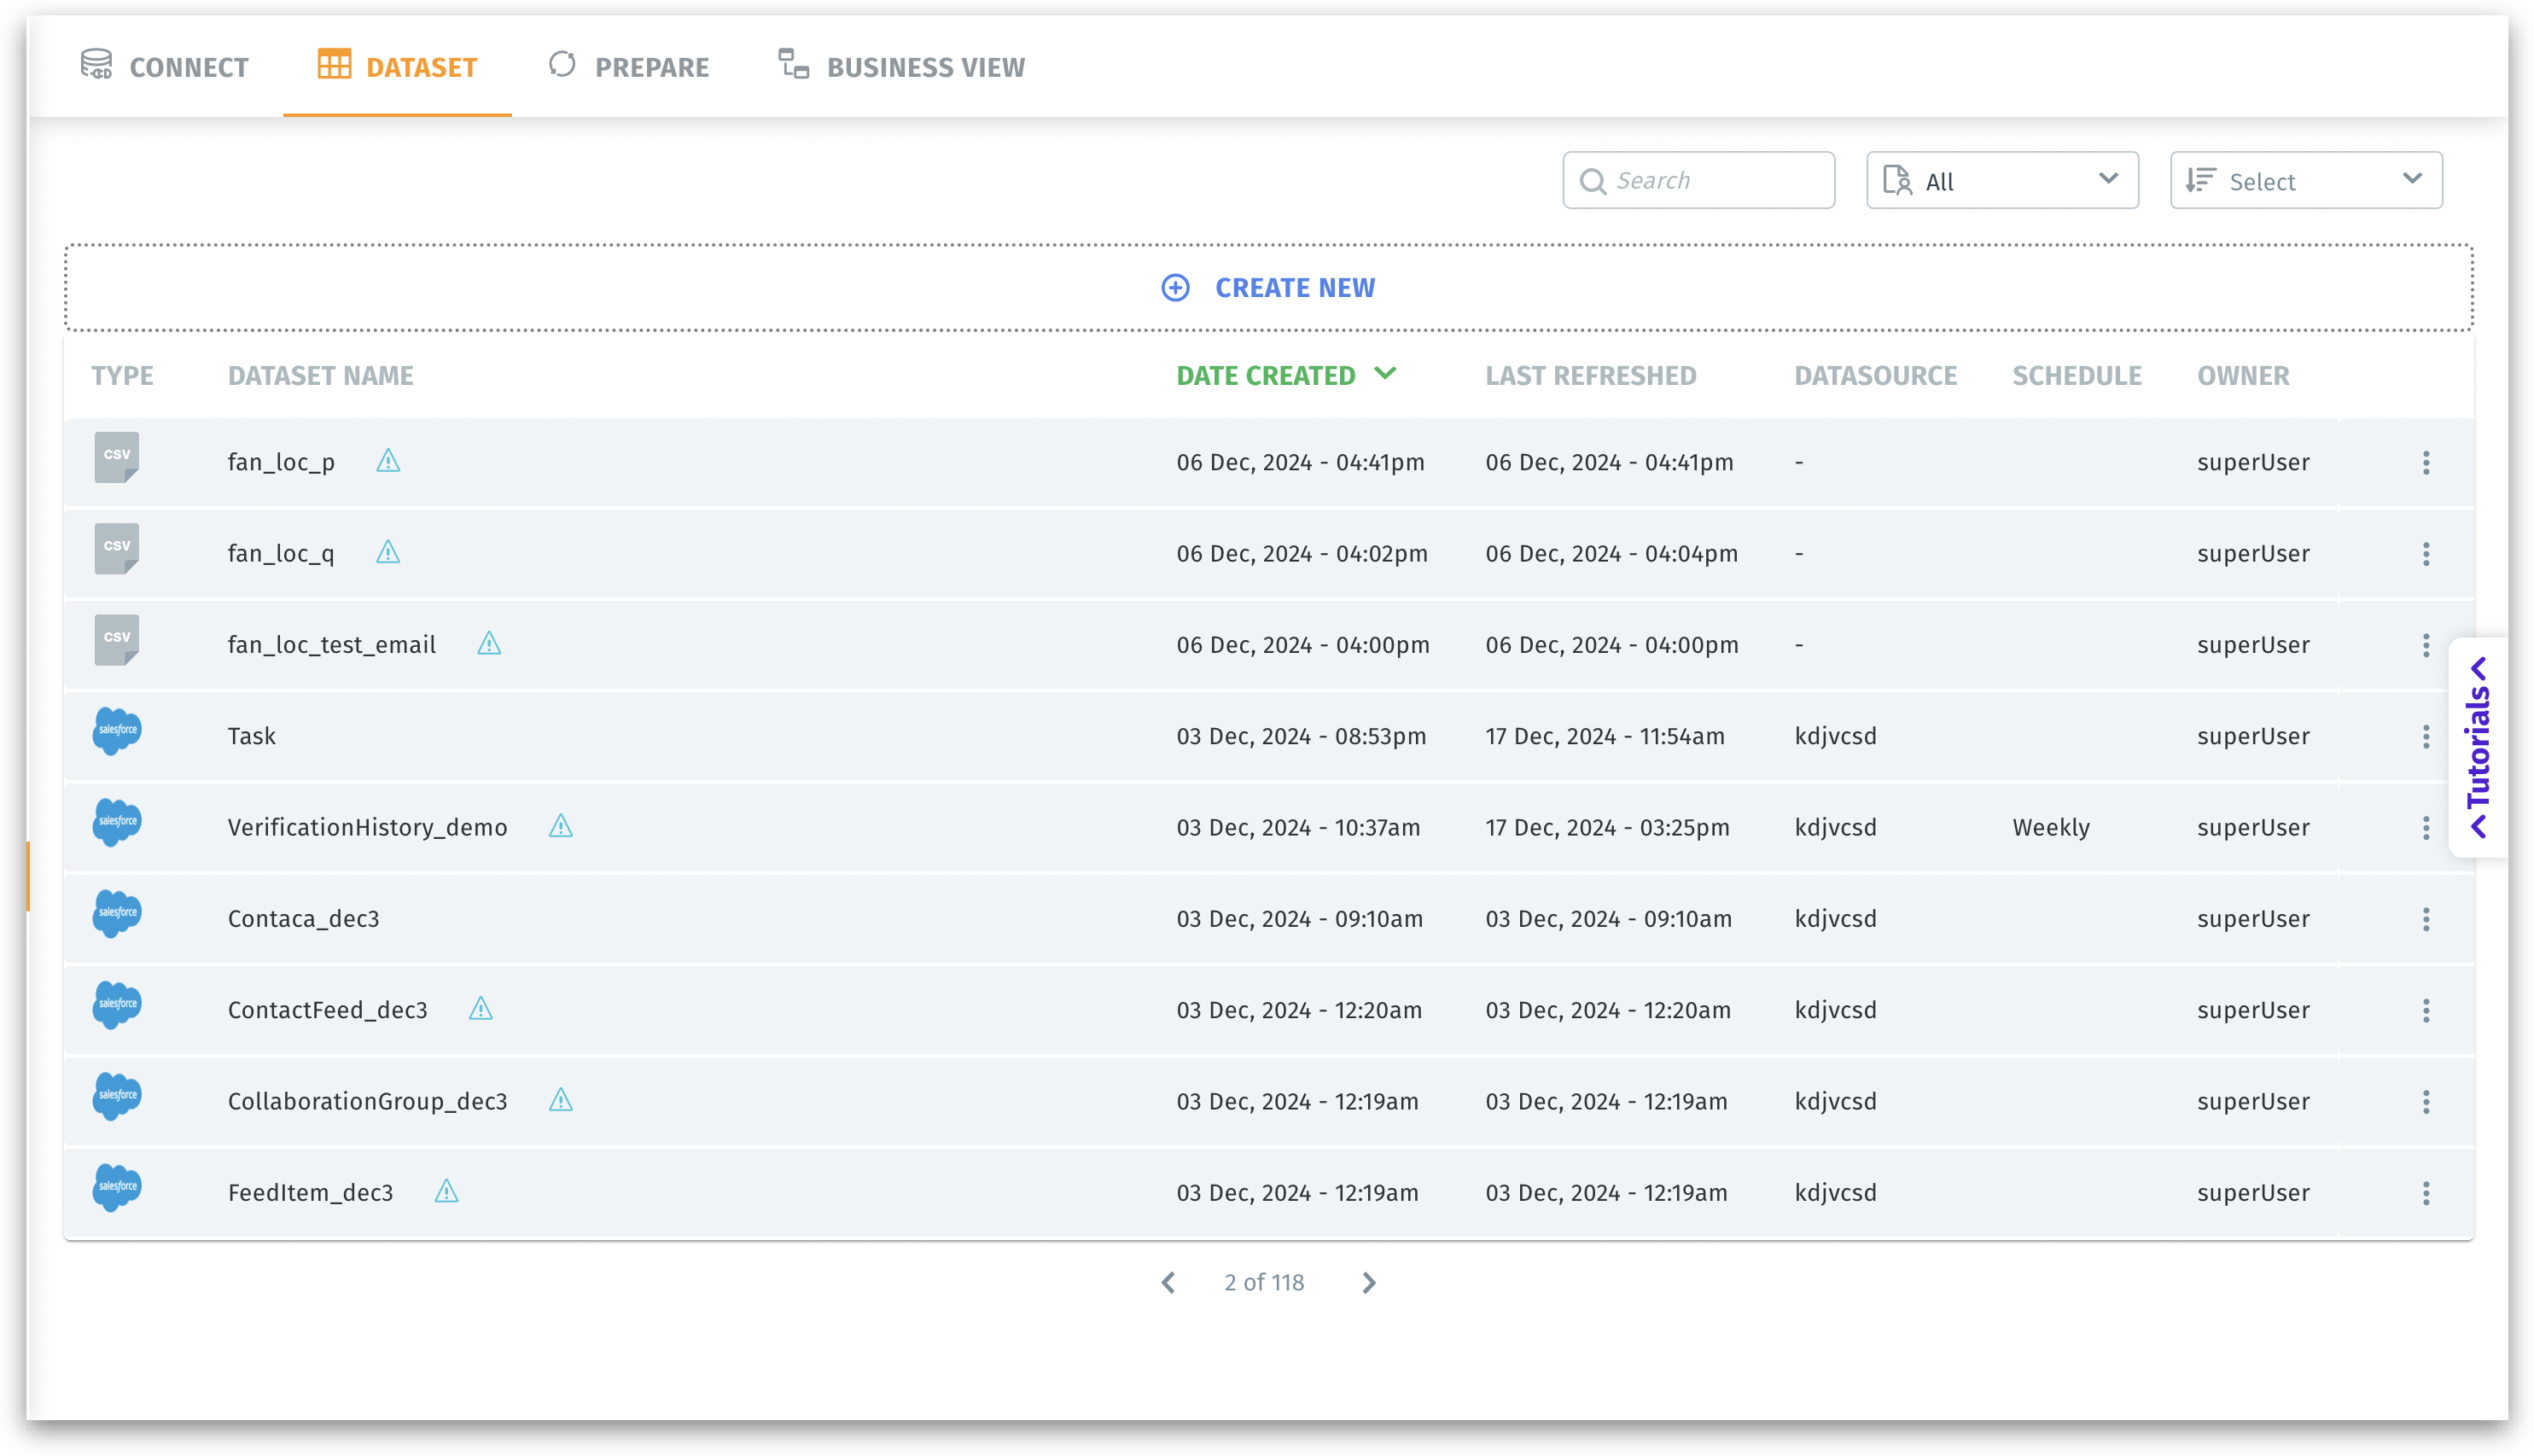Click the warning icon beside FeedItem_dec3

(446, 1191)
